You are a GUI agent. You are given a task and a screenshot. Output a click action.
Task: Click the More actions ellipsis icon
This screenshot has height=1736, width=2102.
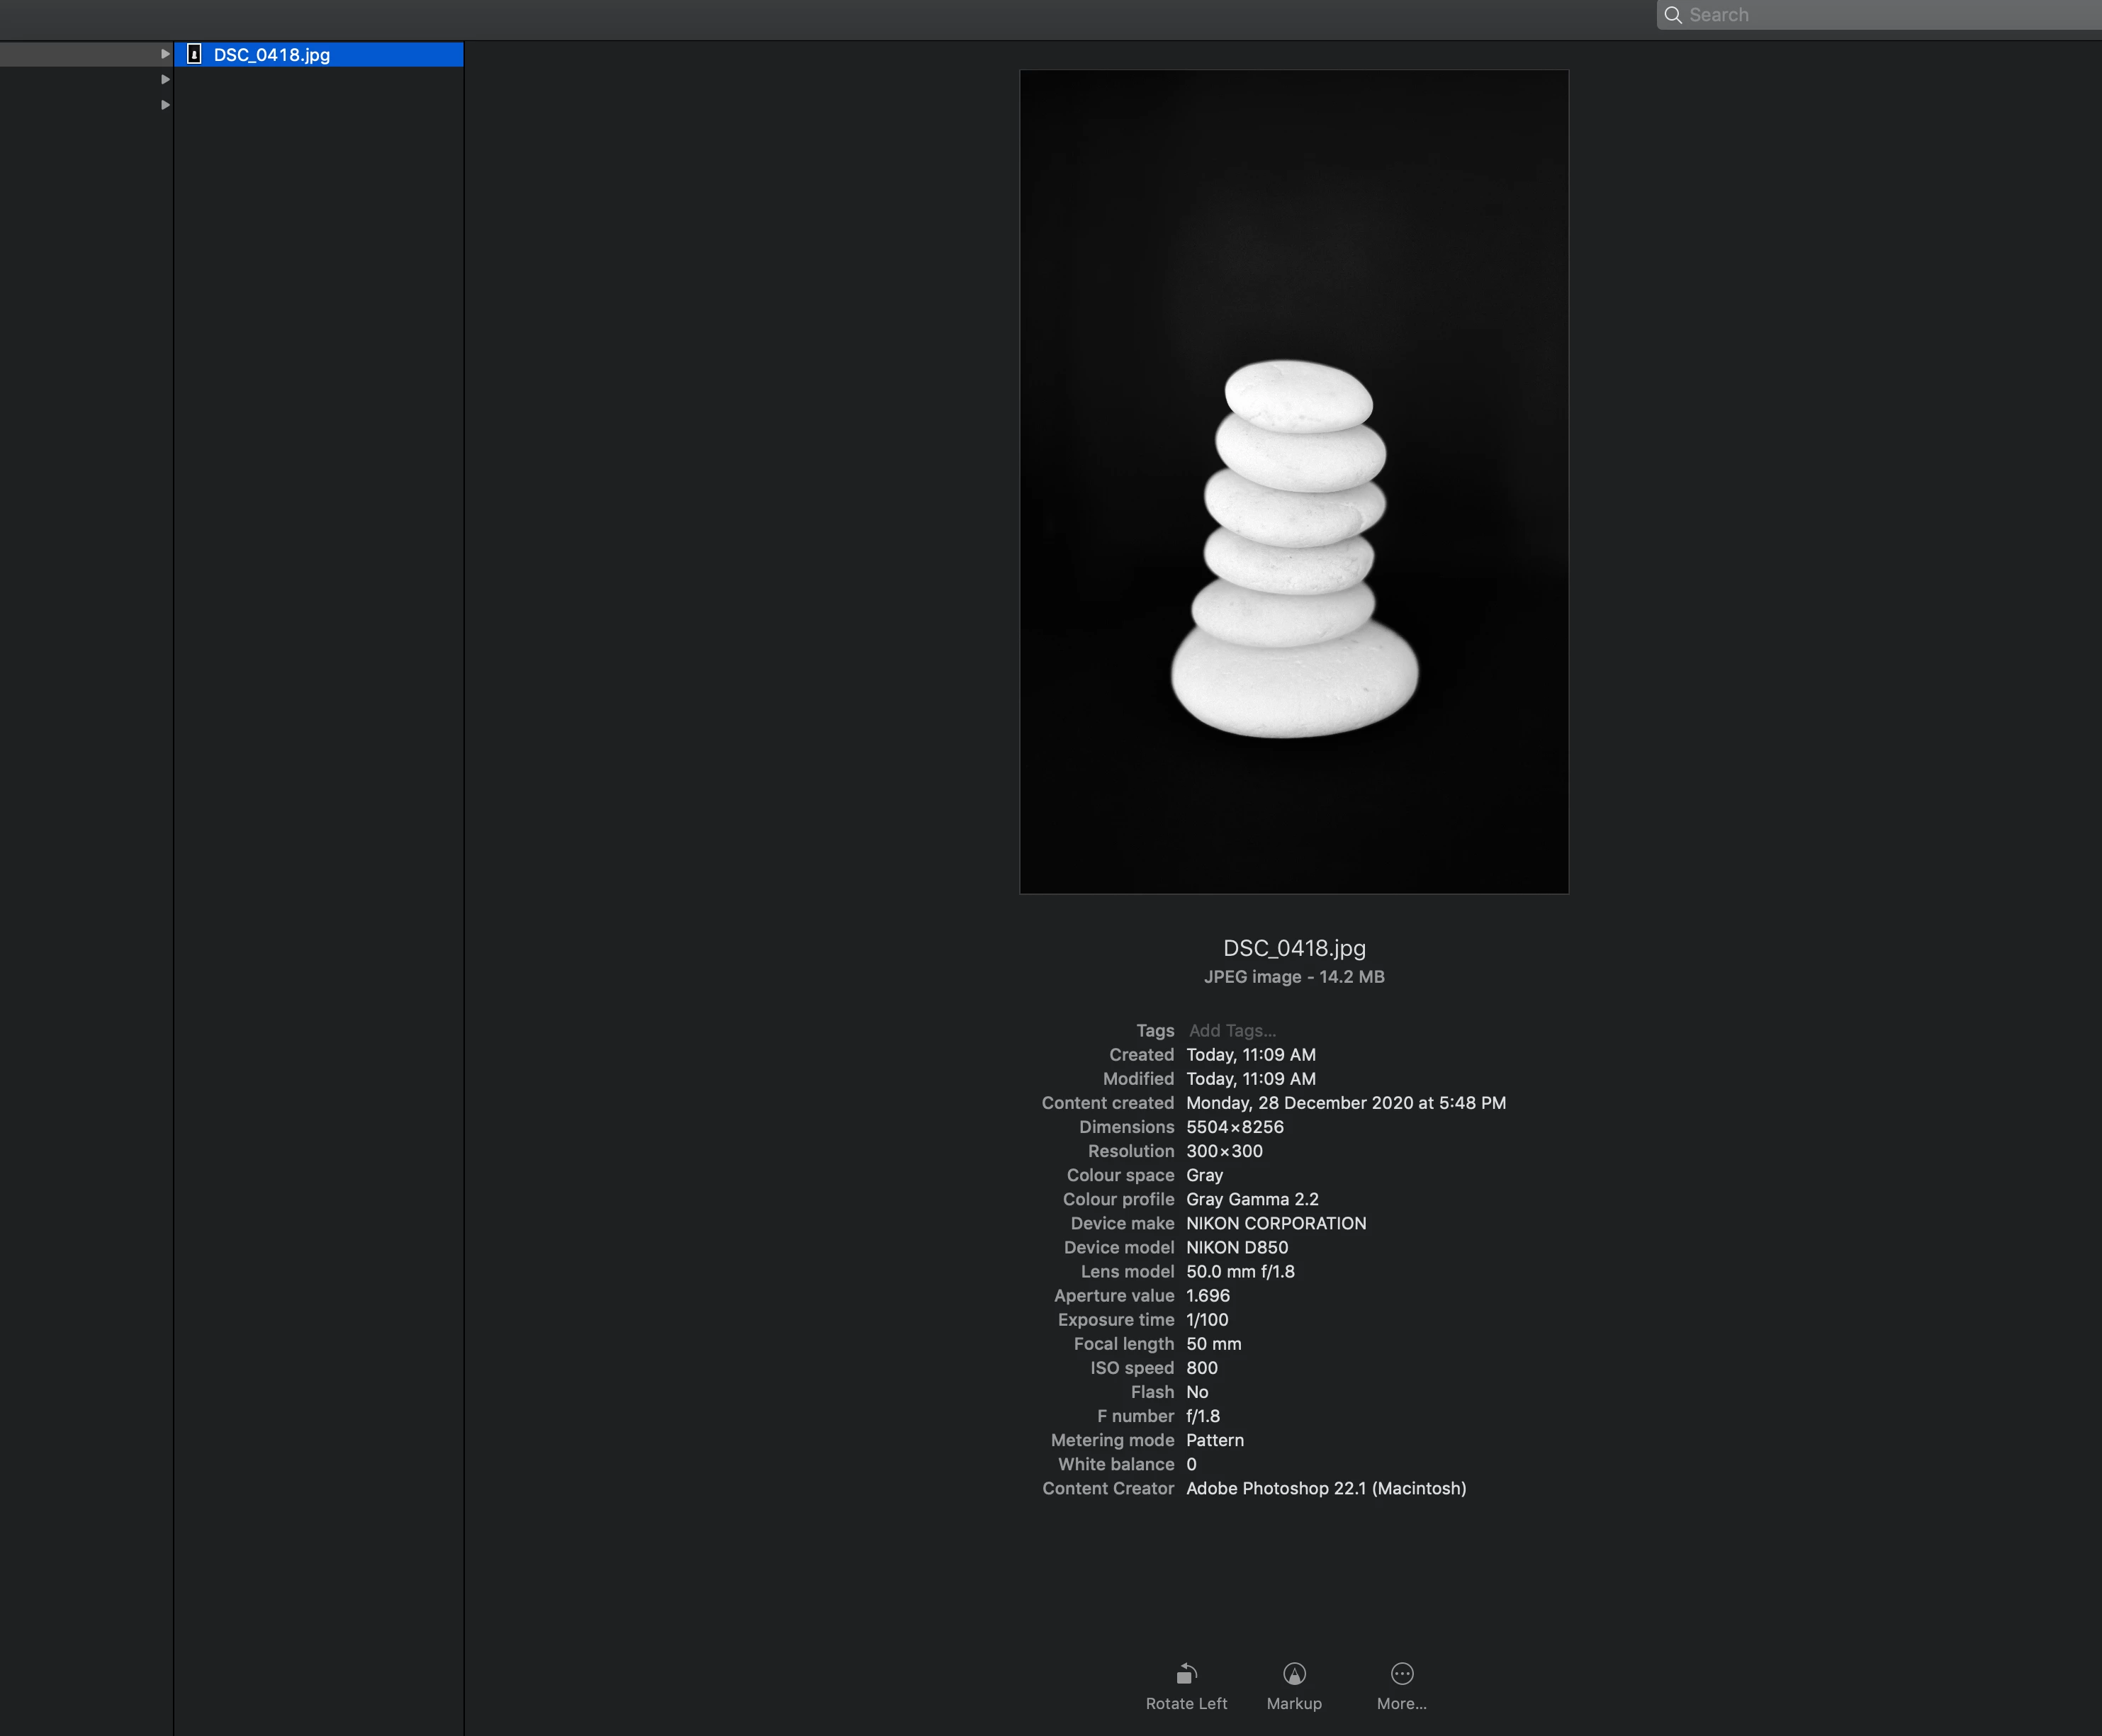(x=1401, y=1673)
